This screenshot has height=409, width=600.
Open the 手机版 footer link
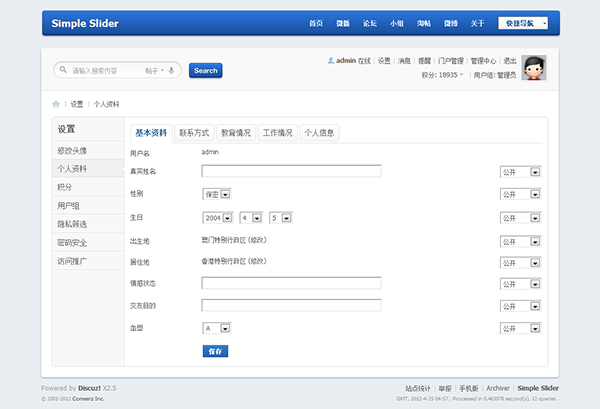coord(469,388)
